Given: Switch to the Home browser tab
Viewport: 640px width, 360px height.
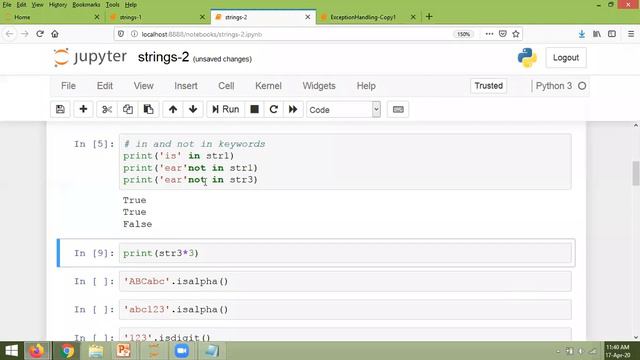Looking at the screenshot, I should 52,17.
